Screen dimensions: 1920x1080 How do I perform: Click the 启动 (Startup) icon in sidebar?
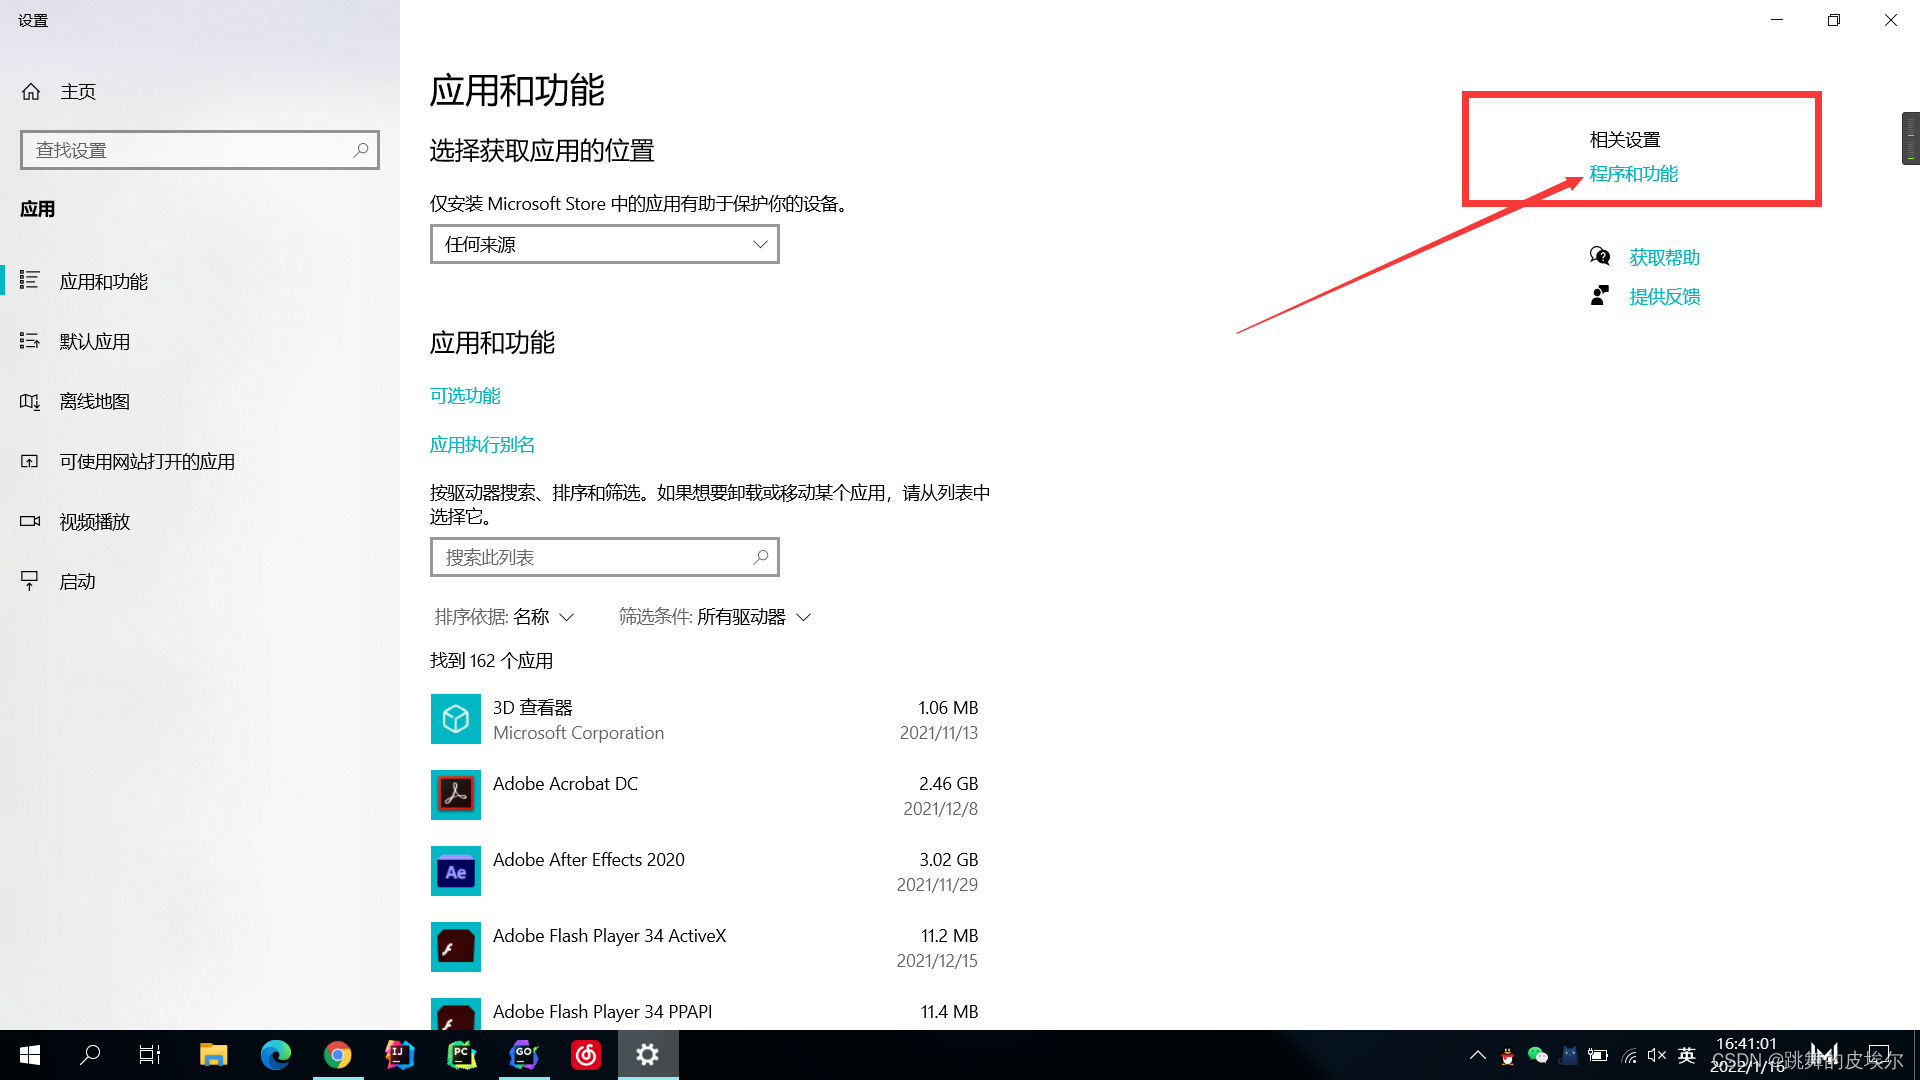pos(29,580)
